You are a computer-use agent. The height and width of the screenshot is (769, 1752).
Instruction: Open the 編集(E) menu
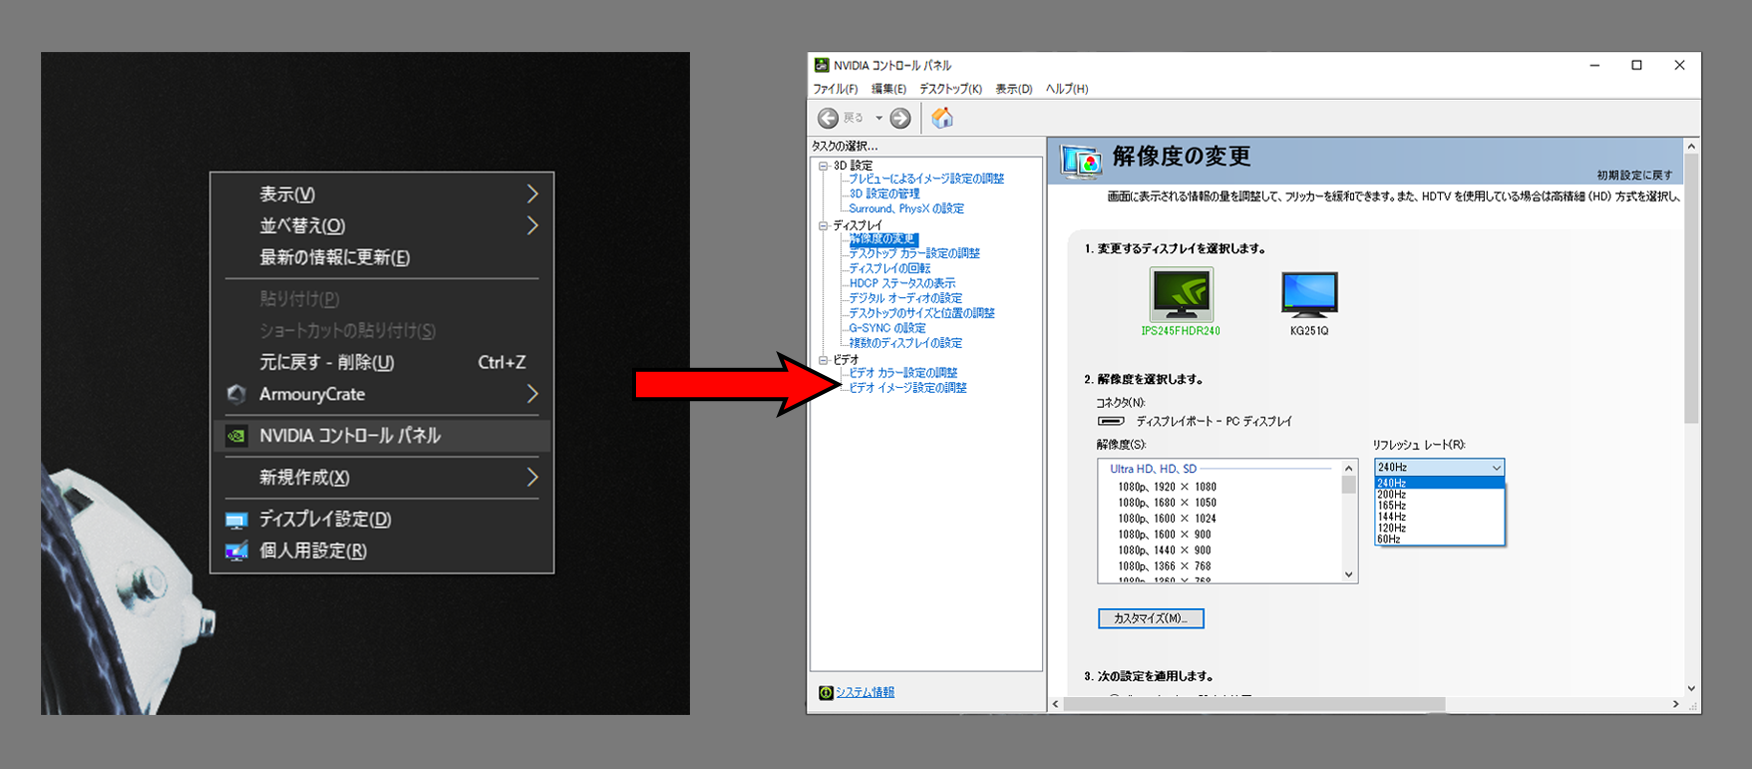889,89
